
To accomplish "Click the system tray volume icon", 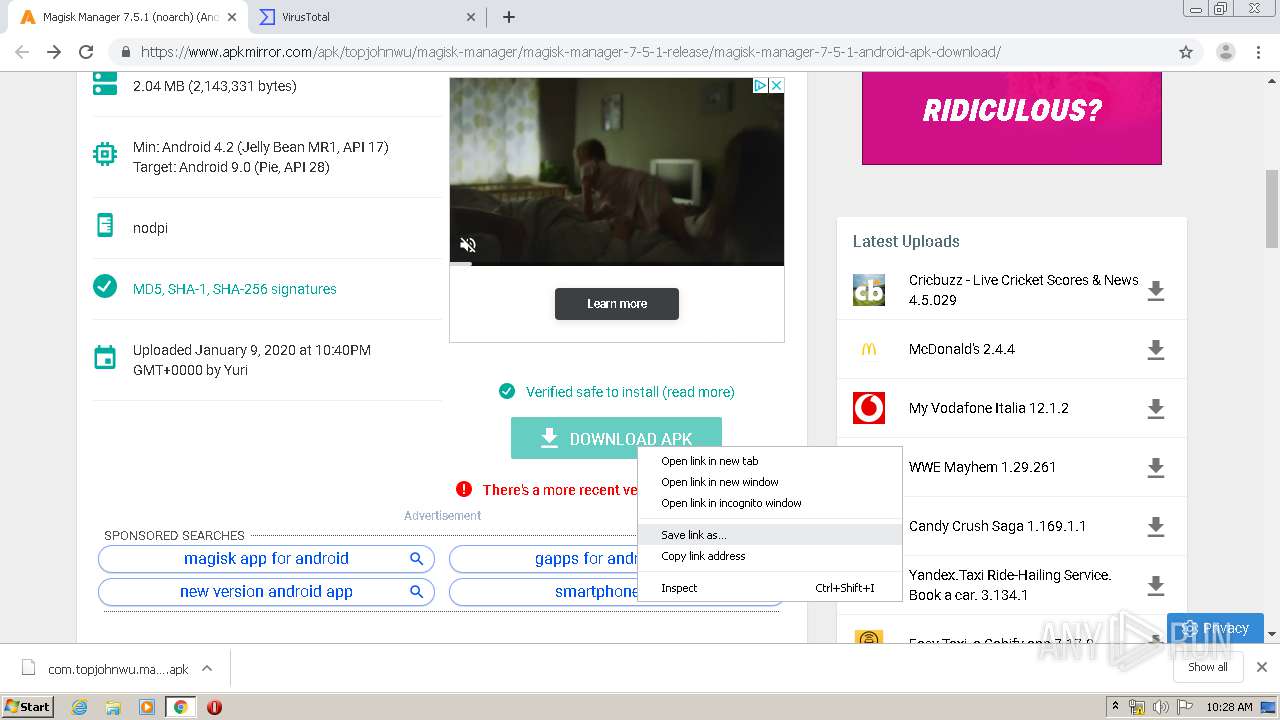I will pos(1161,707).
